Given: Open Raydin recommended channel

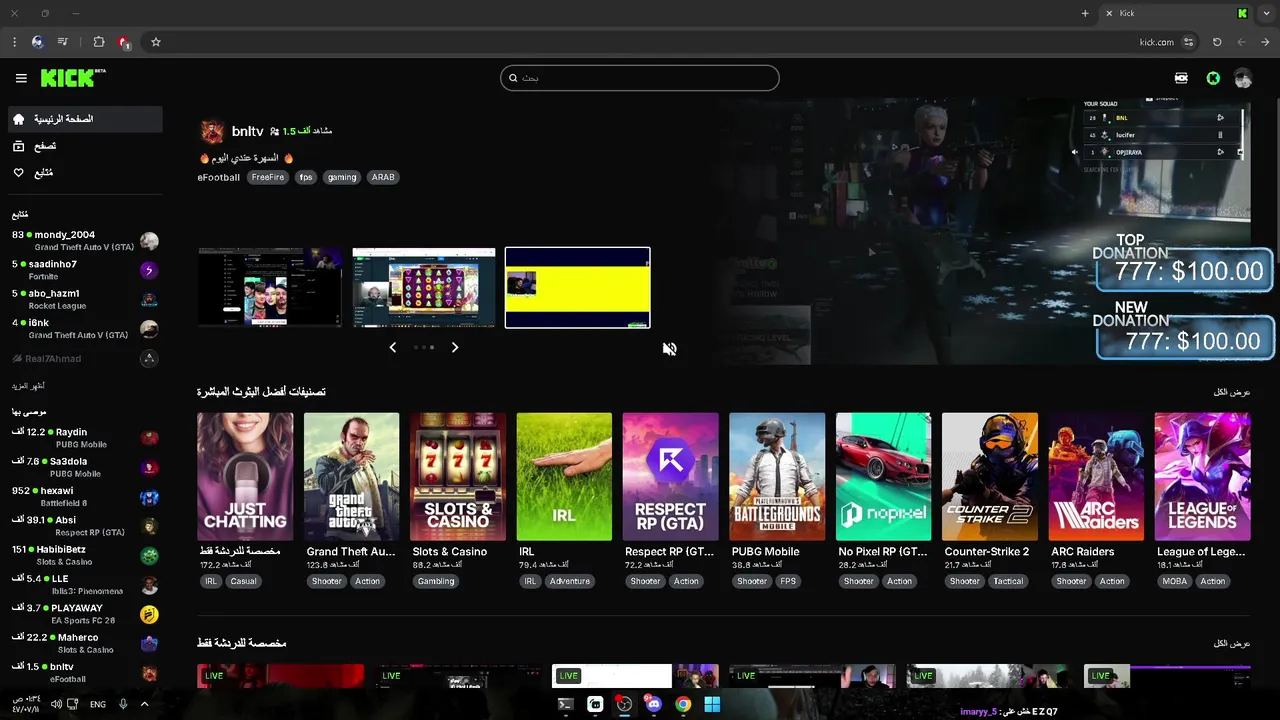Looking at the screenshot, I should (84, 438).
